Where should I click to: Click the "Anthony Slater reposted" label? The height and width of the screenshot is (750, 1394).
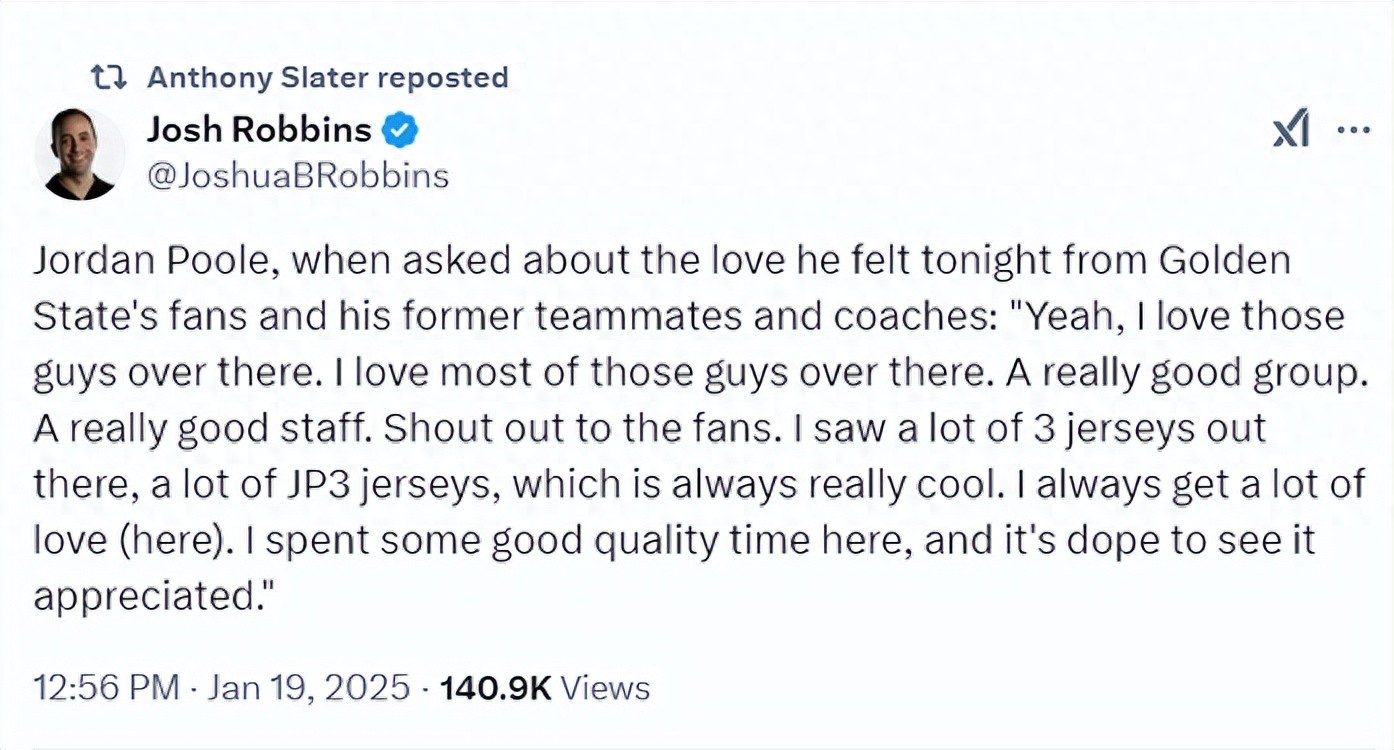[327, 77]
